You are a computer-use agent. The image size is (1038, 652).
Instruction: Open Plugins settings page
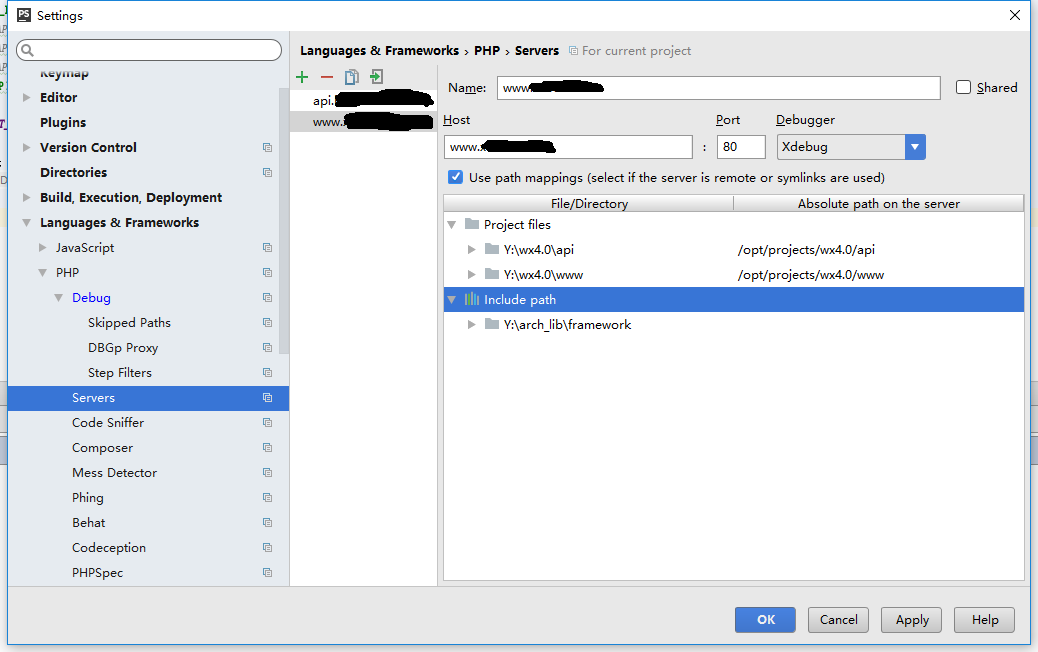click(x=63, y=122)
